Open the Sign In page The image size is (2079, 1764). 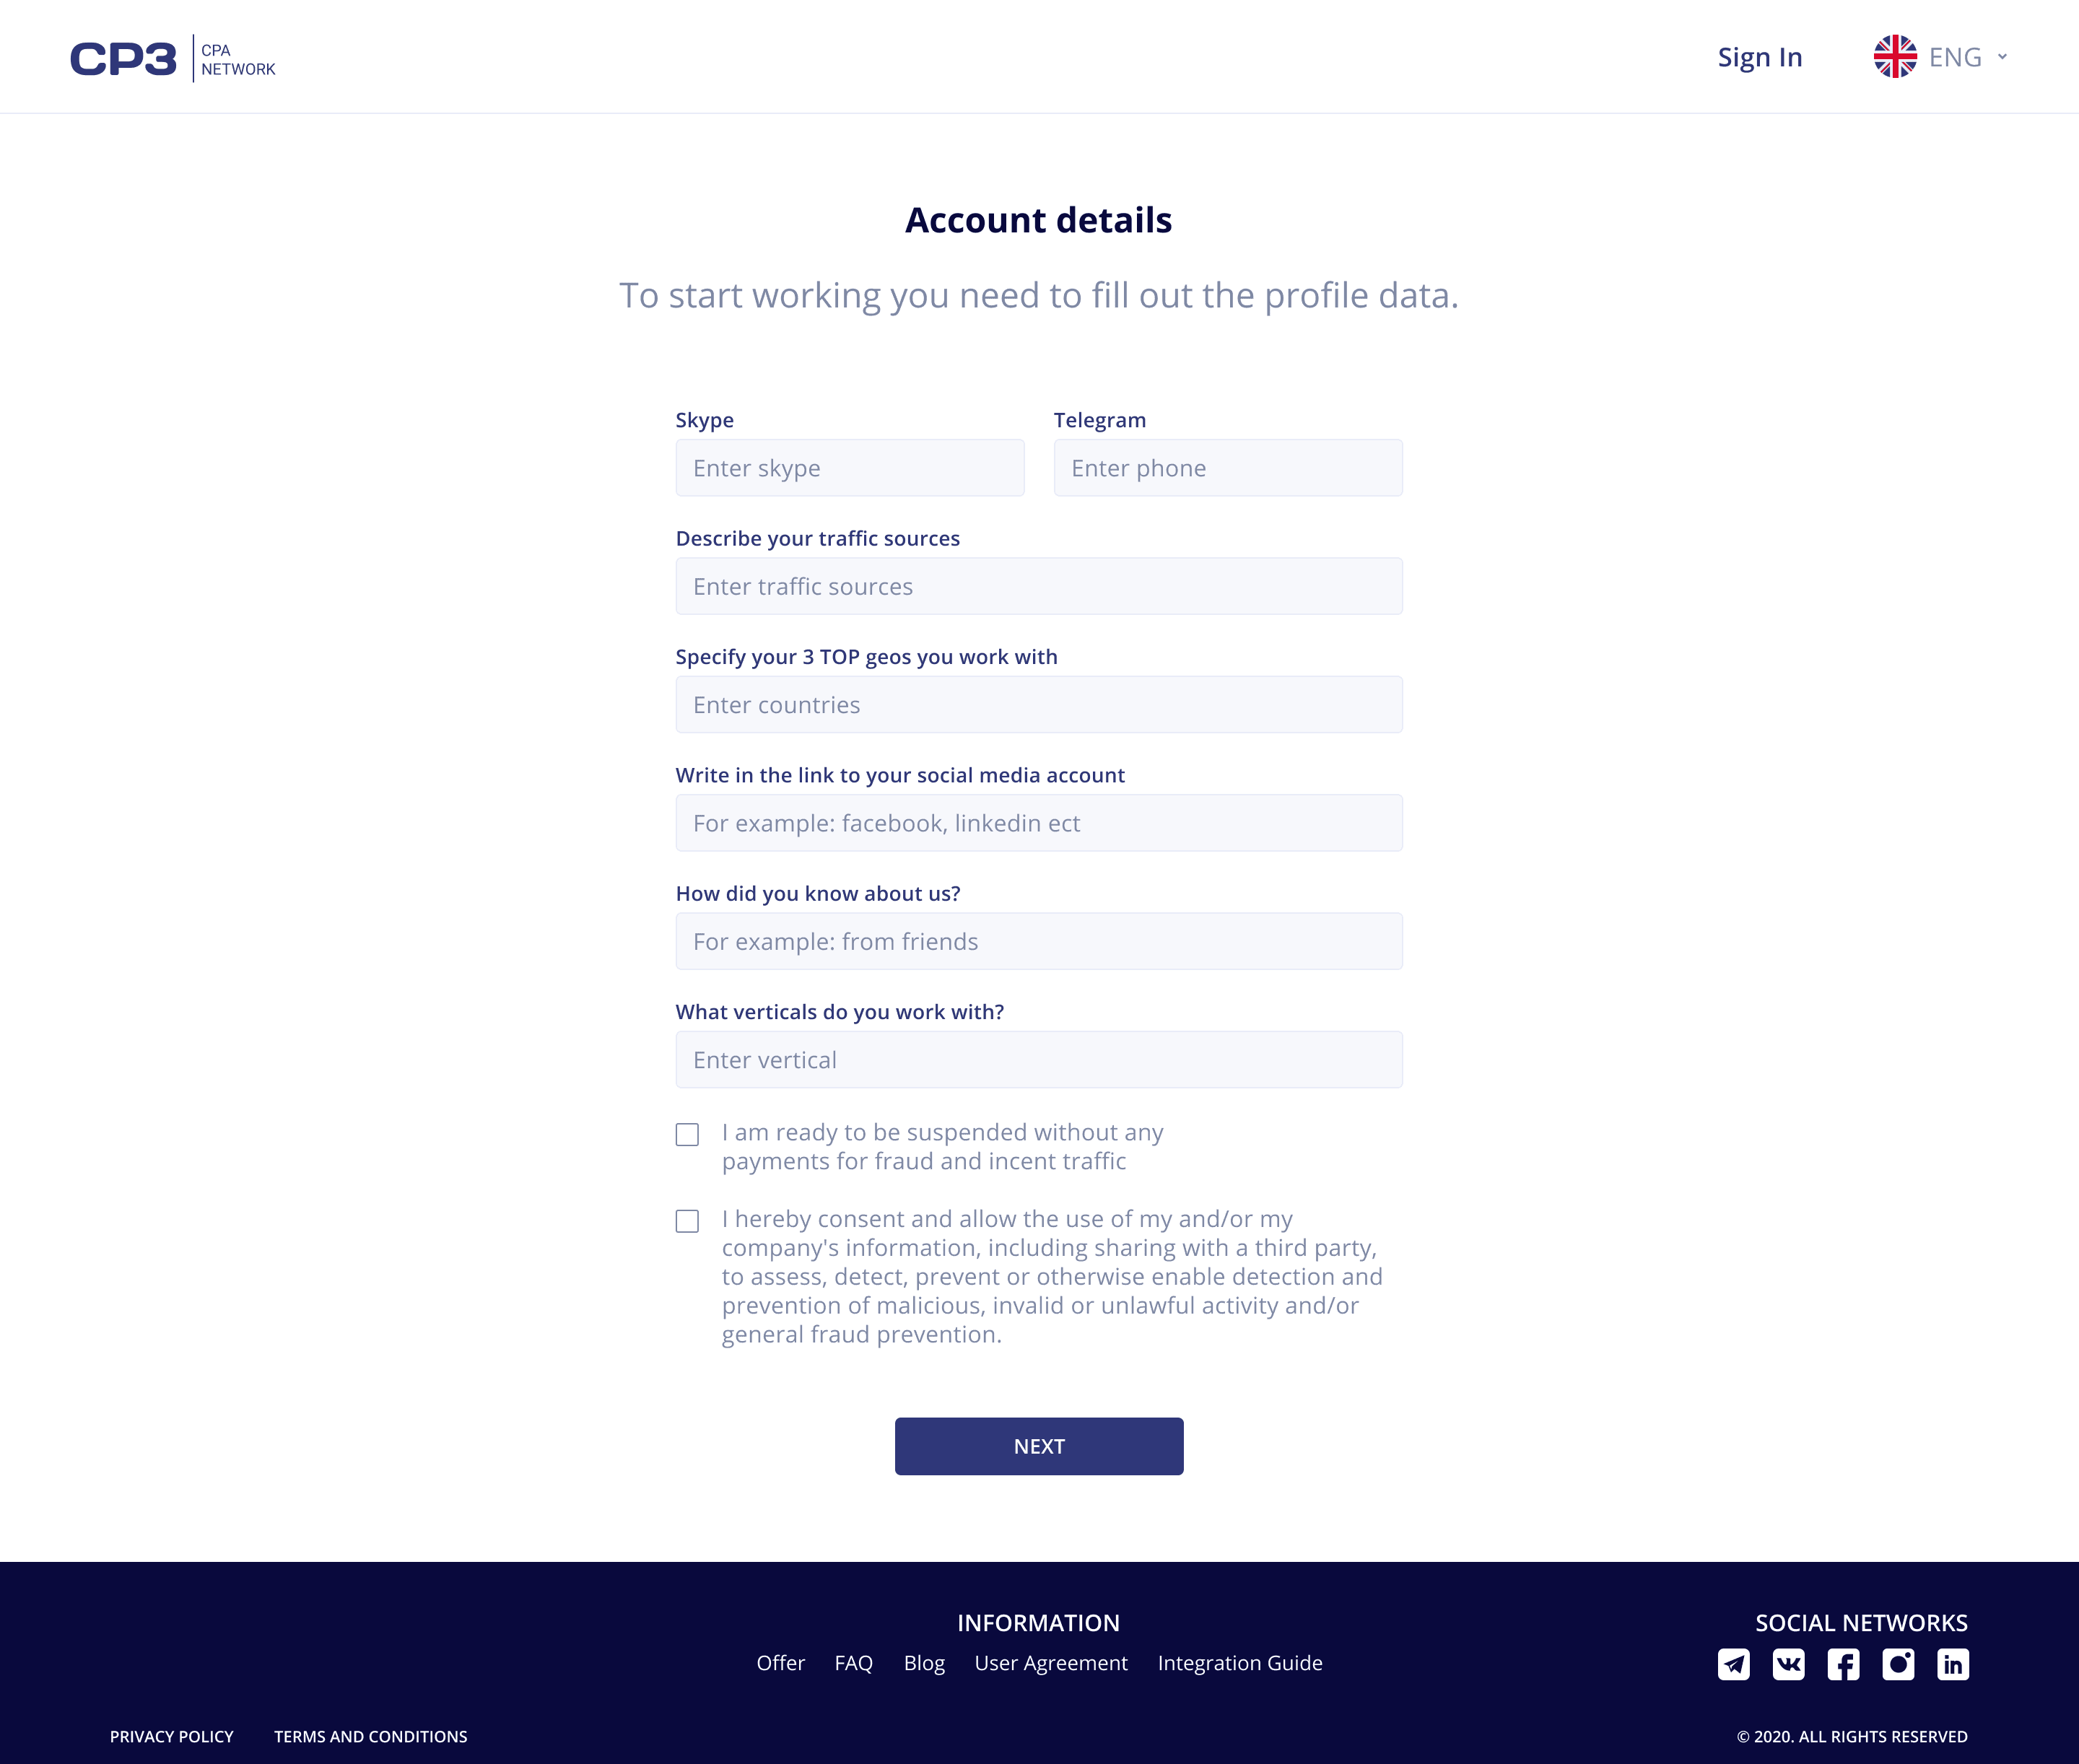[x=1760, y=58]
